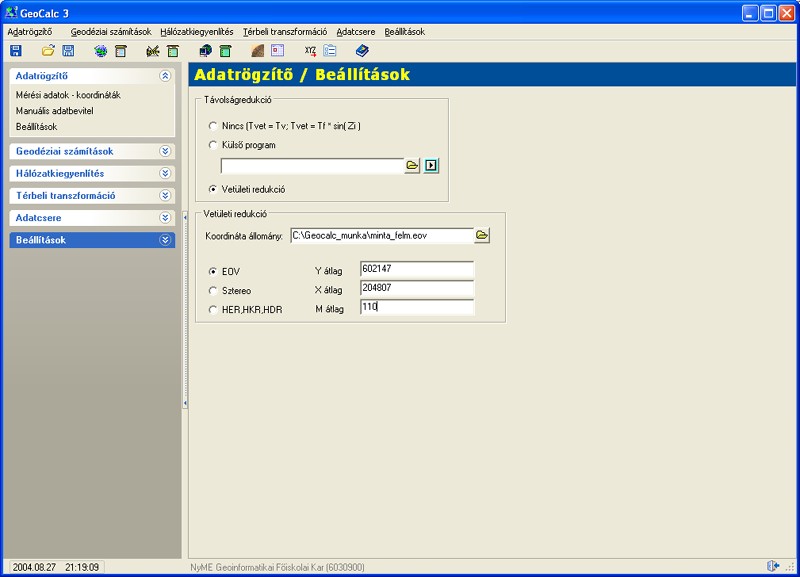Open Beállítások link under the Adatrögzítő panel

[x=36, y=127]
